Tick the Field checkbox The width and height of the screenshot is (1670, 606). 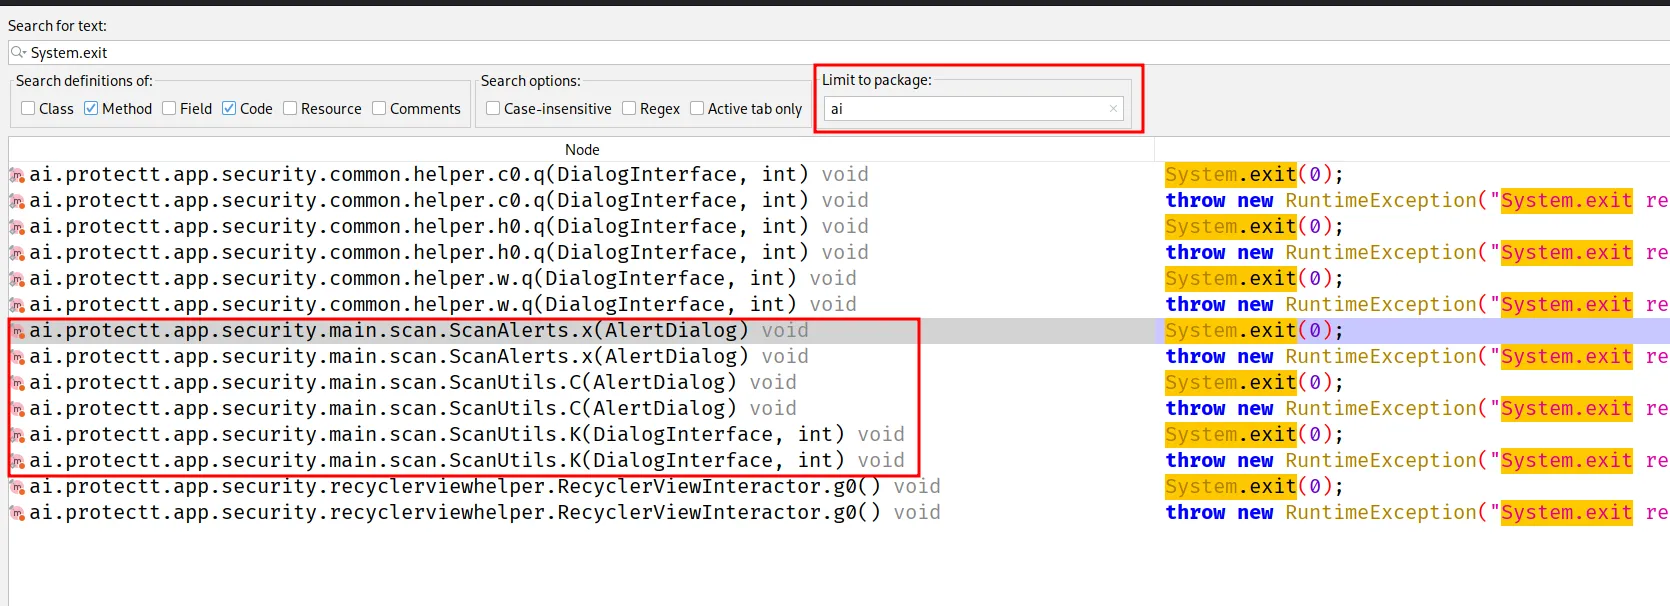(x=169, y=108)
